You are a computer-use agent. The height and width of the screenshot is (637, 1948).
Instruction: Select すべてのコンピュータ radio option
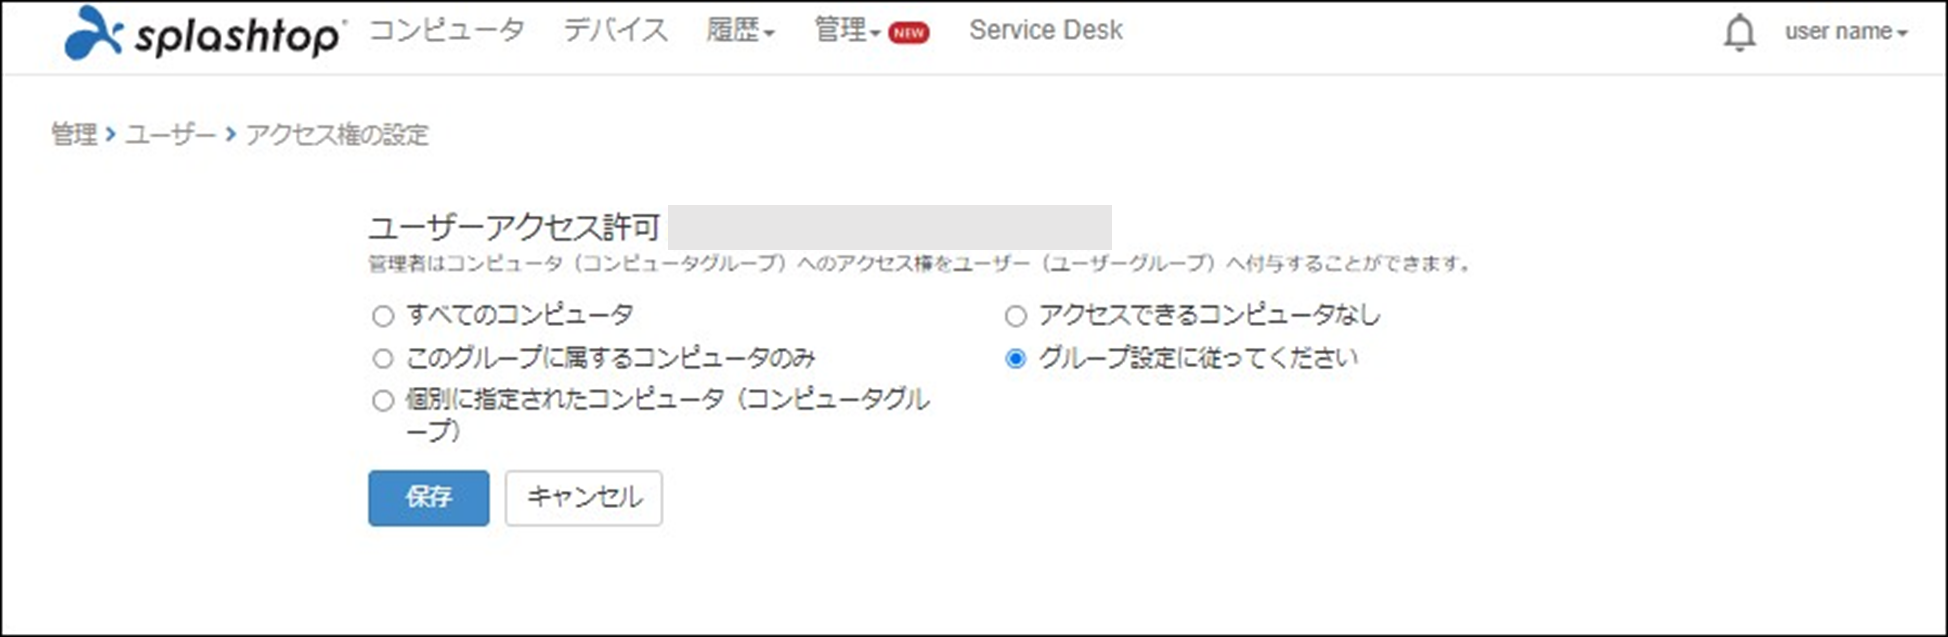point(382,316)
